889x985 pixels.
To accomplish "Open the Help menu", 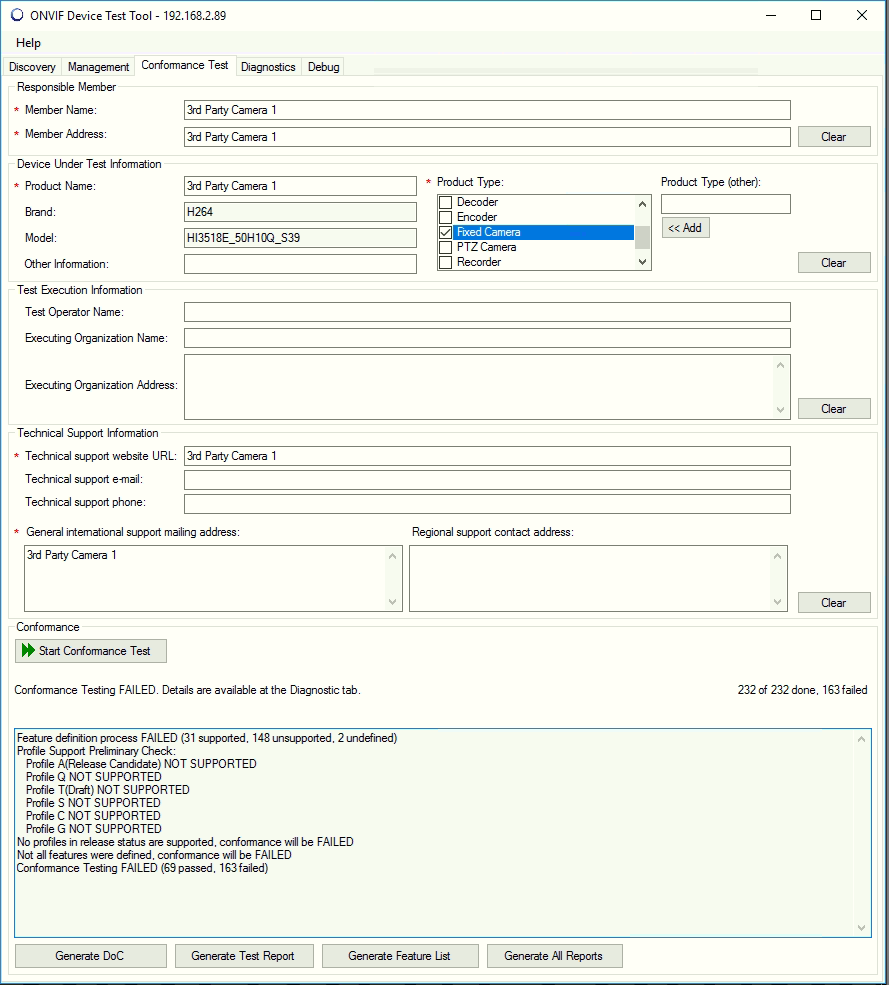I will click(29, 43).
